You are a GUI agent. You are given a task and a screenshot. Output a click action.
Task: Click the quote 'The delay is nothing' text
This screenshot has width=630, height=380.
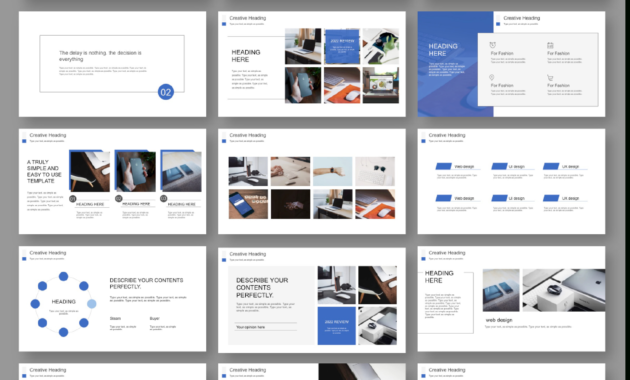point(100,56)
